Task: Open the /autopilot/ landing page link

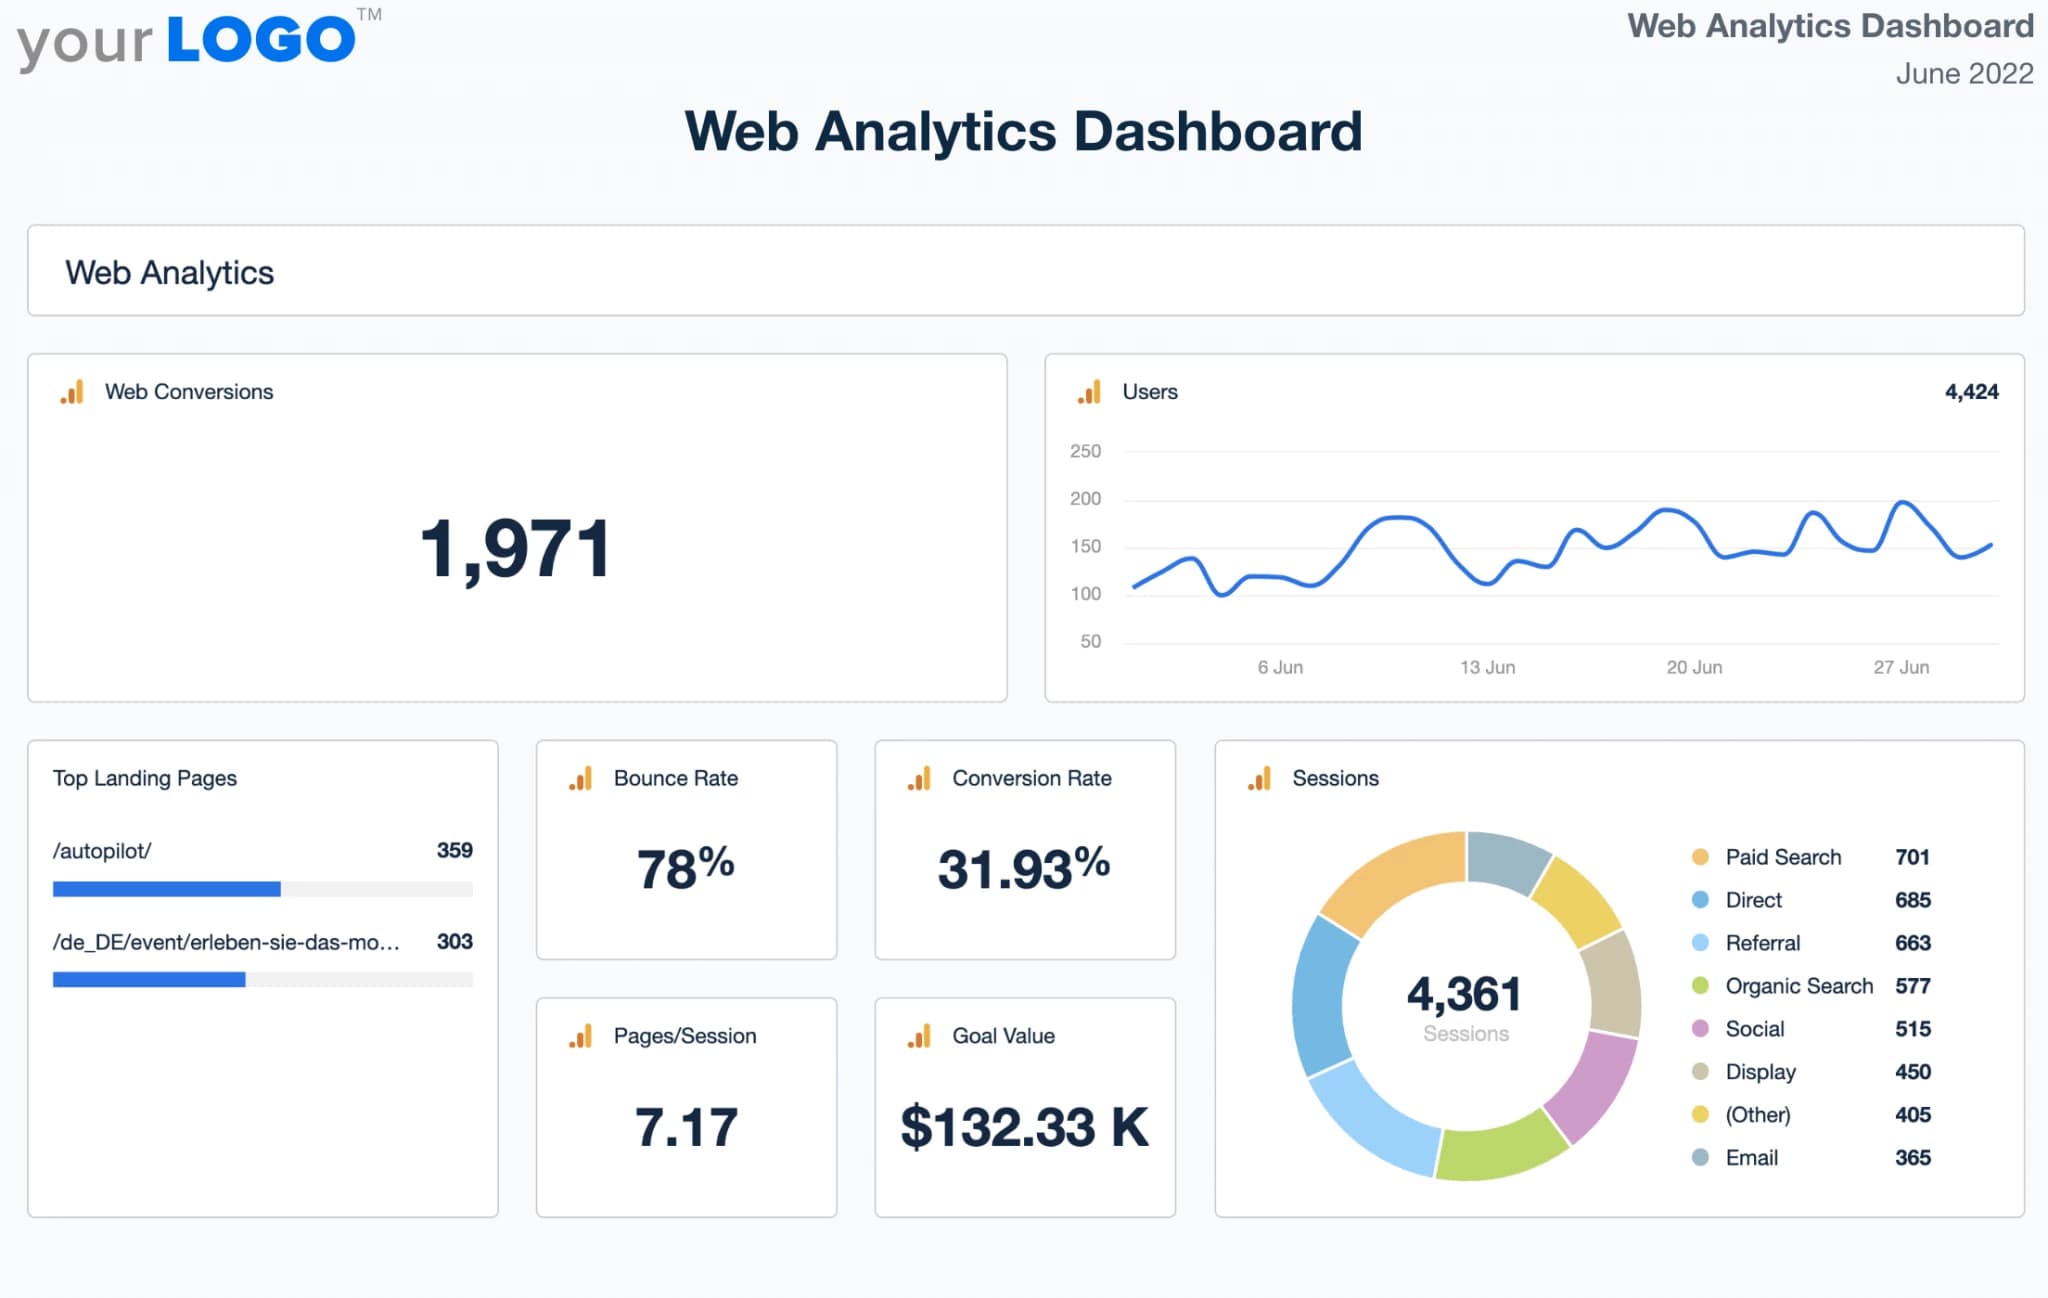Action: coord(103,851)
